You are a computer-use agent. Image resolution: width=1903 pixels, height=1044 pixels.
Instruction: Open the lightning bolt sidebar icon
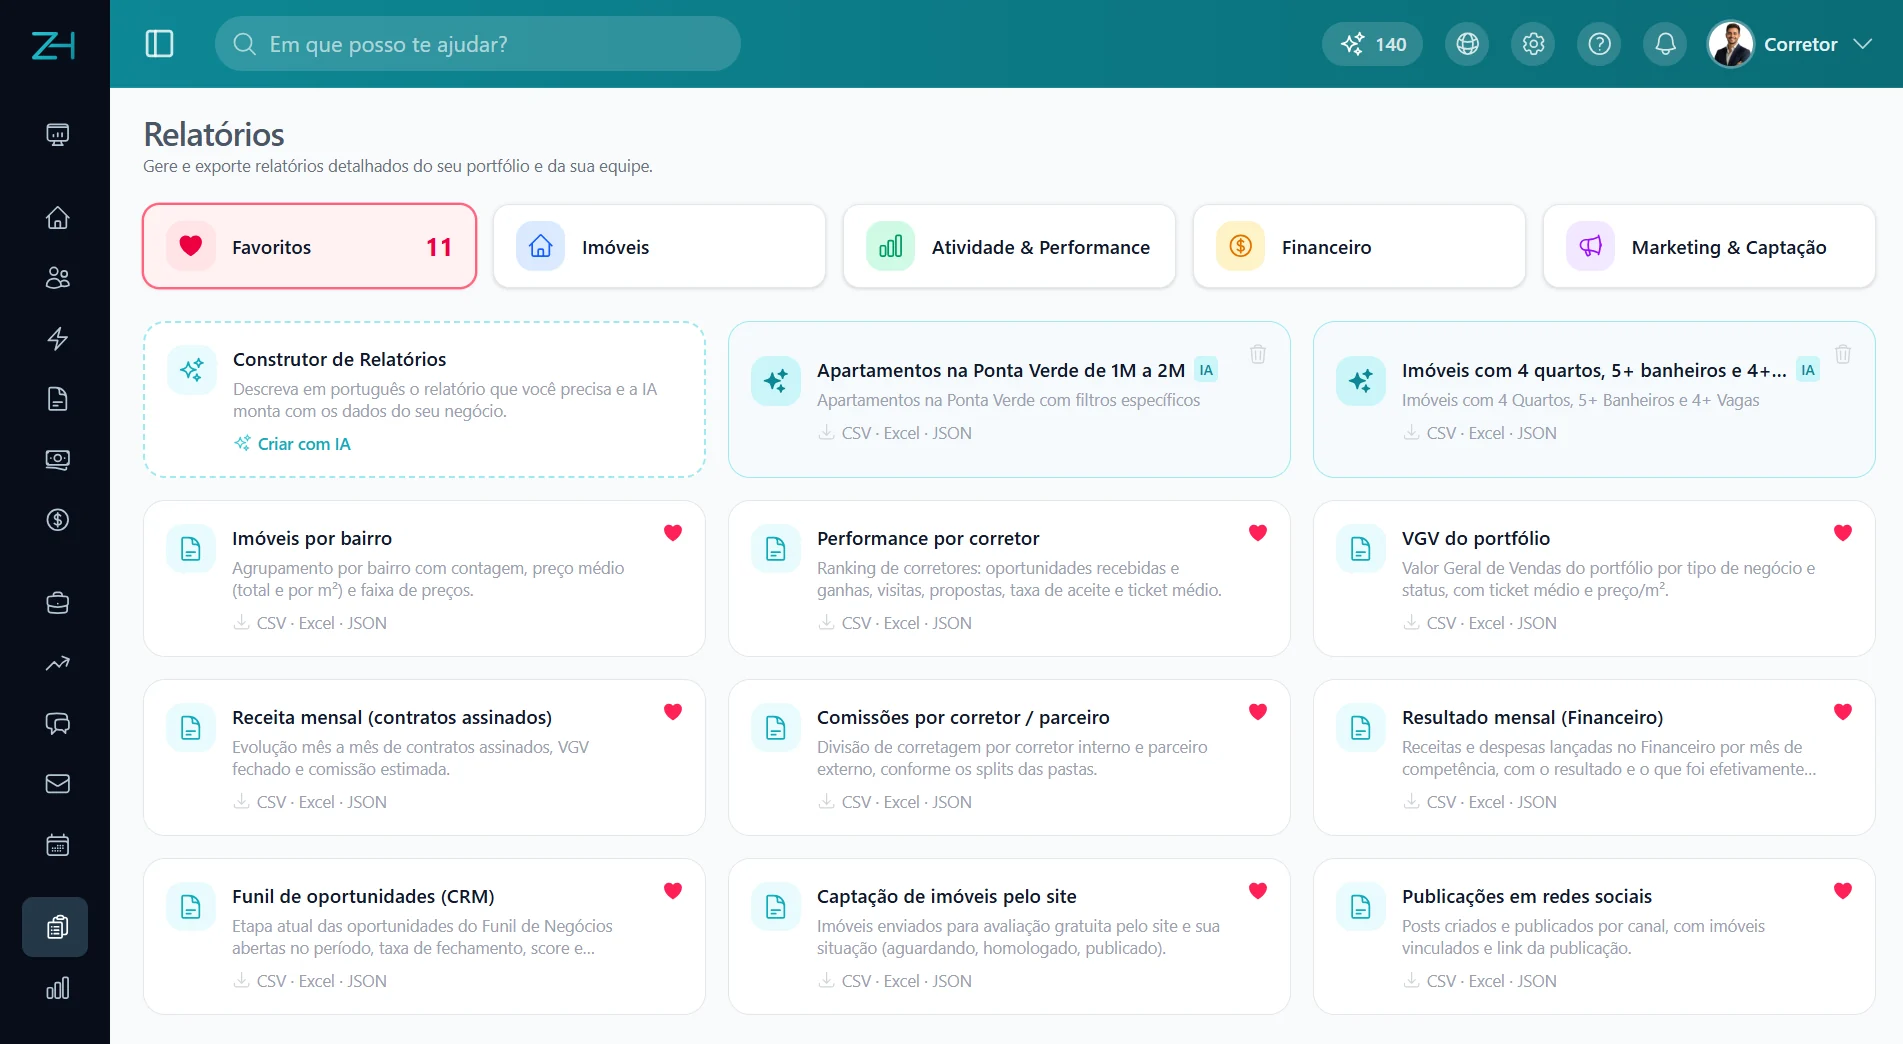[x=58, y=339]
